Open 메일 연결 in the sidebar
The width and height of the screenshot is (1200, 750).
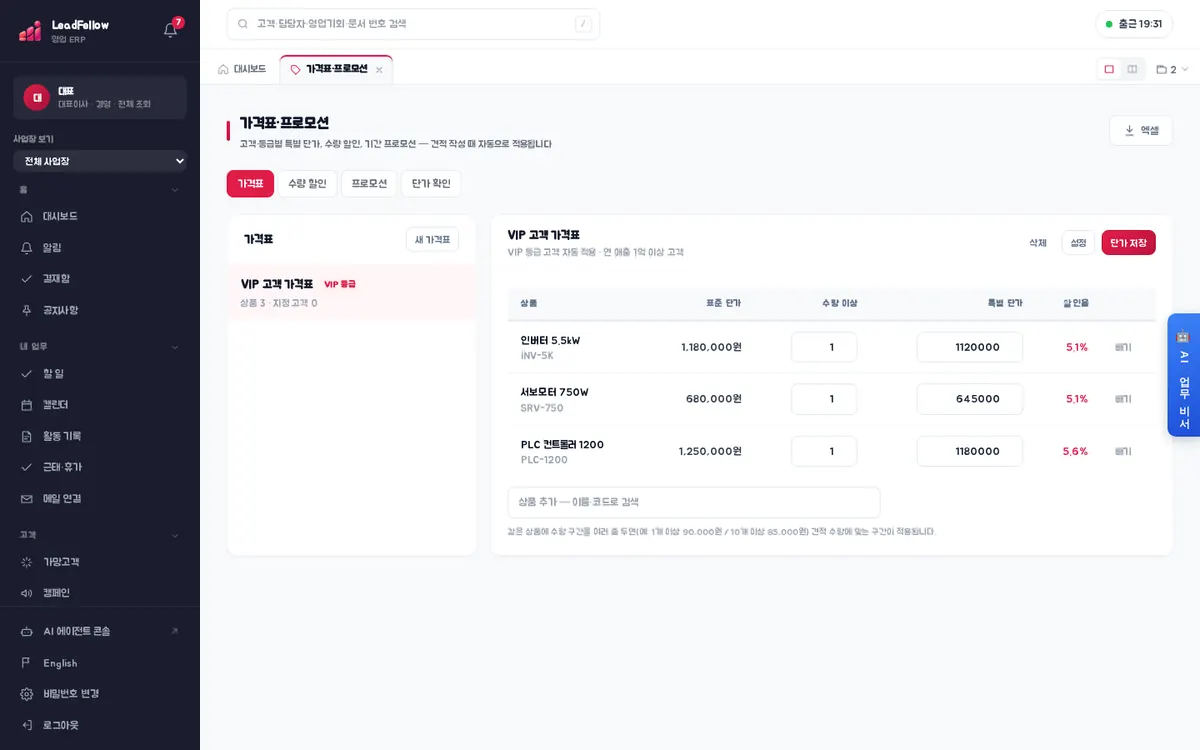point(100,498)
